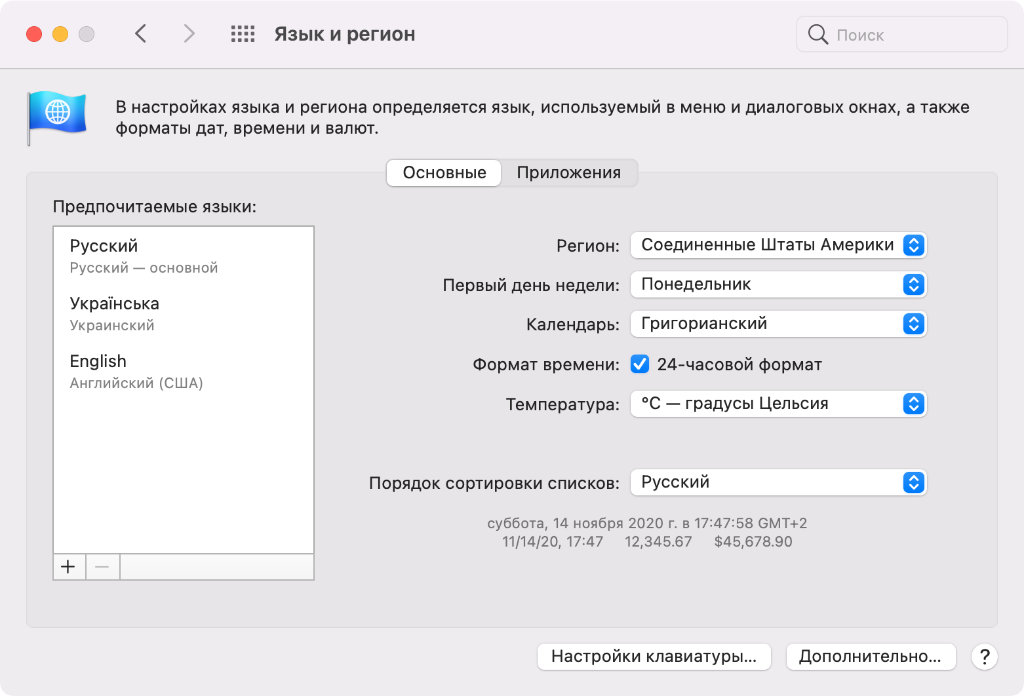1024x696 pixels.
Task: Open the Календарь dropdown
Action: 779,324
